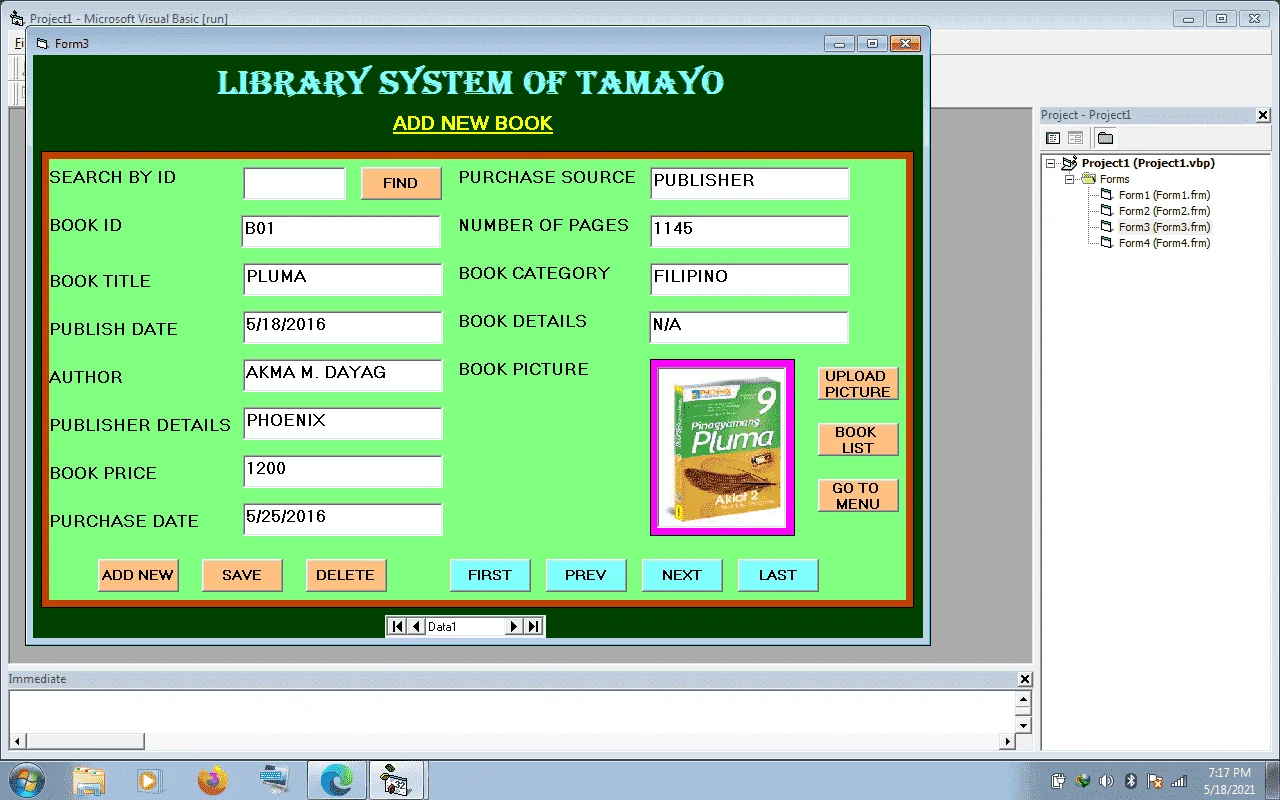Click Immediate window scroll right arrow

[x=1007, y=741]
